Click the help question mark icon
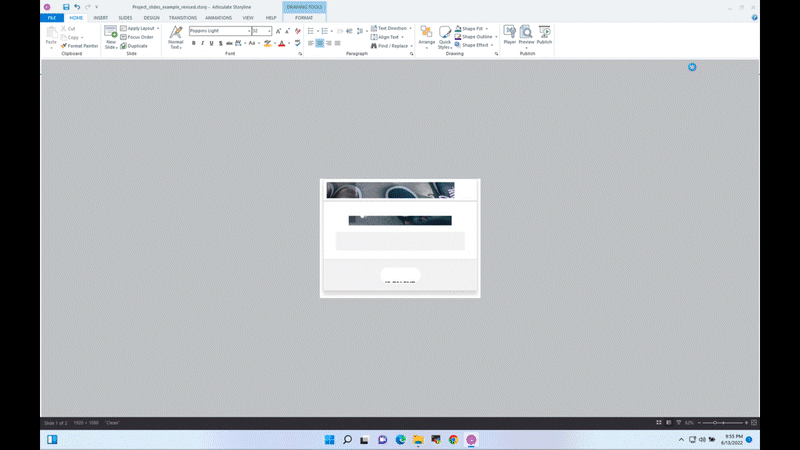The image size is (800, 450). coord(754,17)
